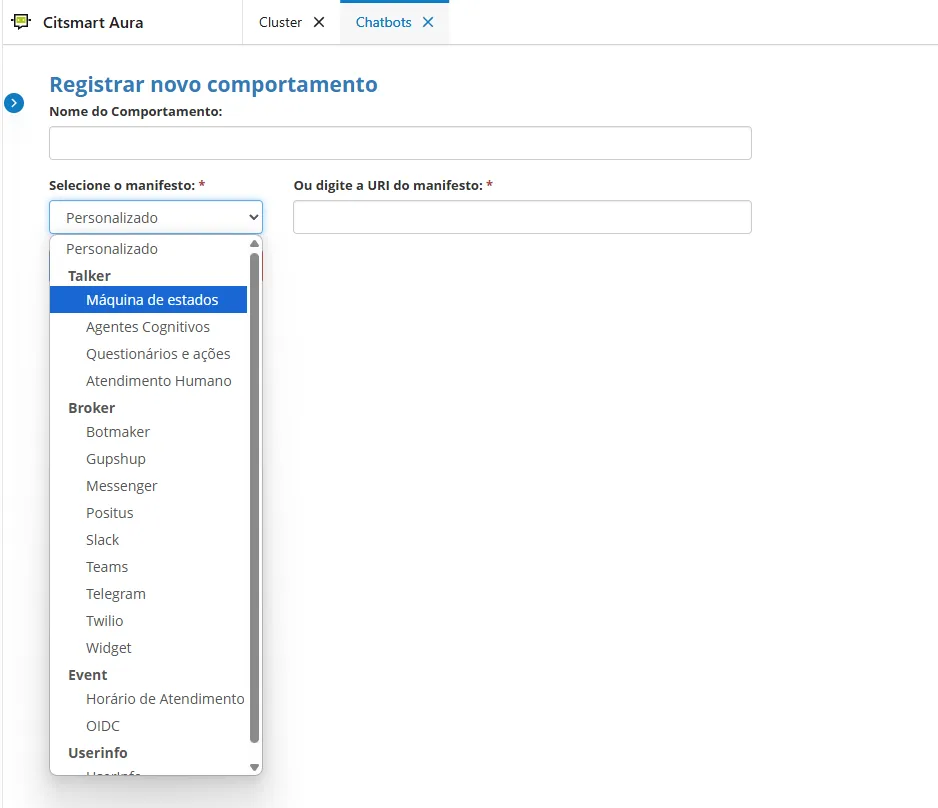Choose Teams from the list
The image size is (938, 808).
(x=148, y=566)
